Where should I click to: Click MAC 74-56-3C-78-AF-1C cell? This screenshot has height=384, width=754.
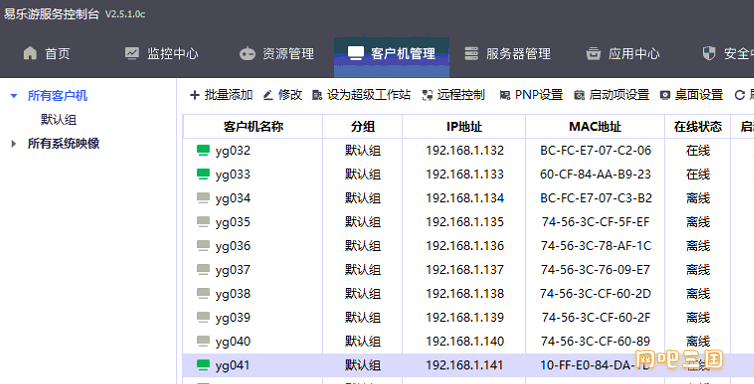coord(595,246)
